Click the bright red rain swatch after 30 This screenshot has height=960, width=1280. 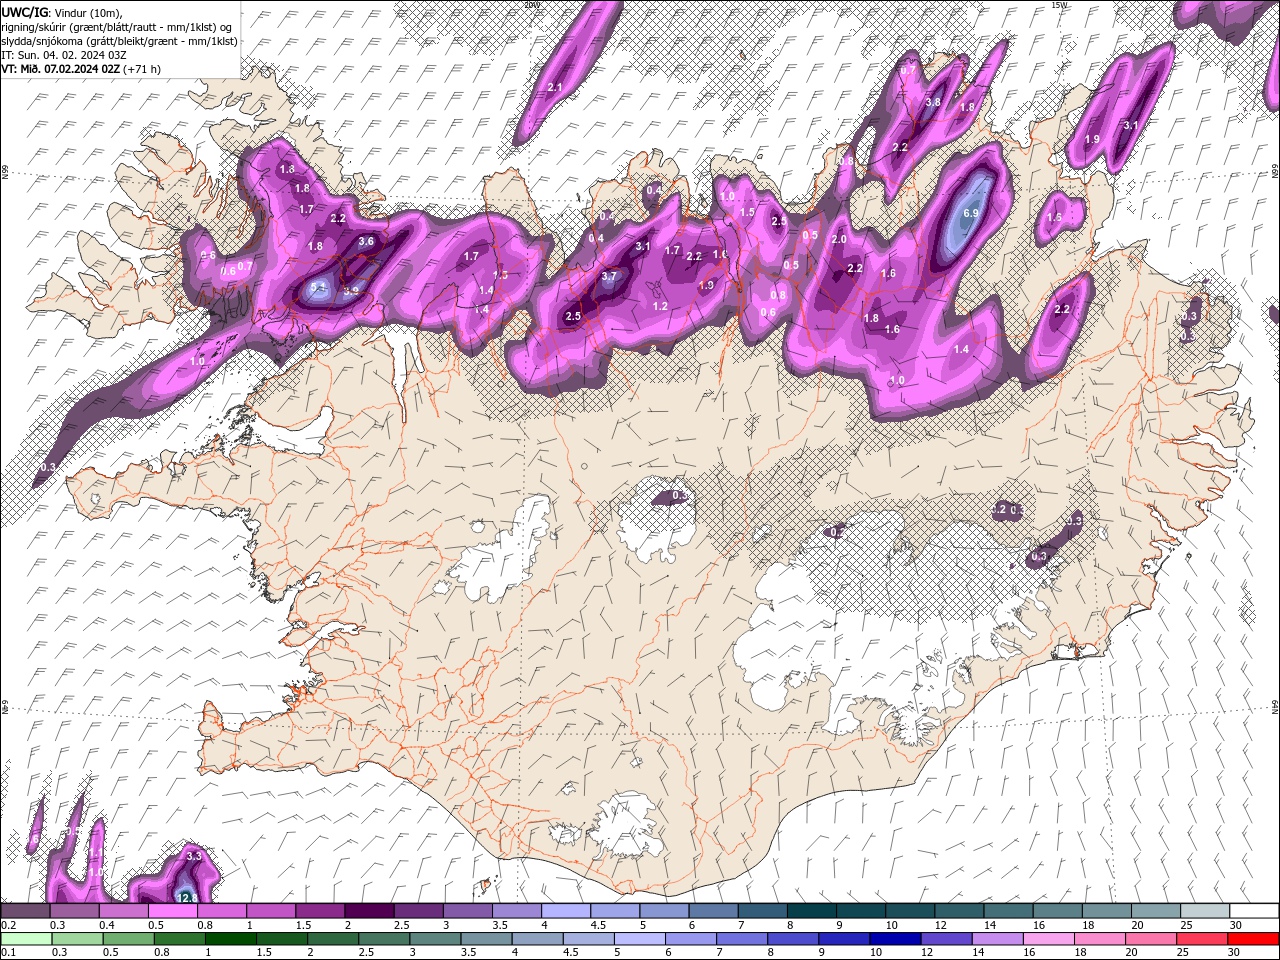pos(1254,939)
